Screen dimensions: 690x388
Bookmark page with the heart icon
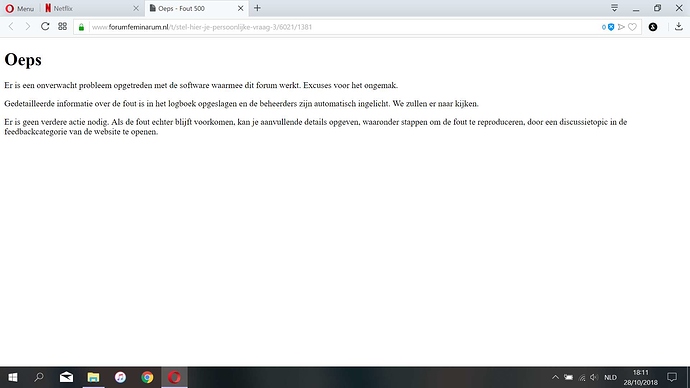click(632, 27)
